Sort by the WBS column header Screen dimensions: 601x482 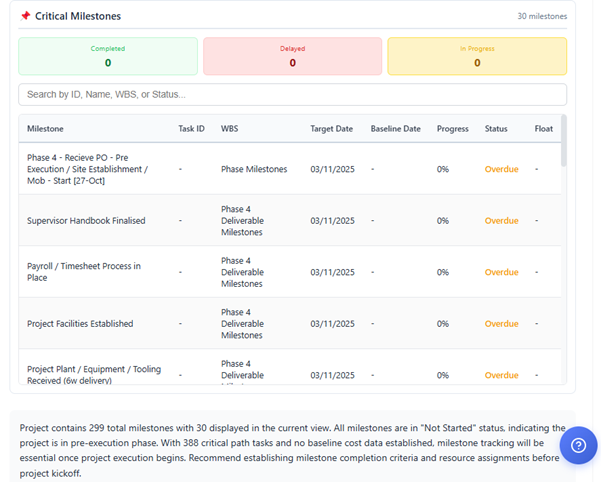(229, 129)
